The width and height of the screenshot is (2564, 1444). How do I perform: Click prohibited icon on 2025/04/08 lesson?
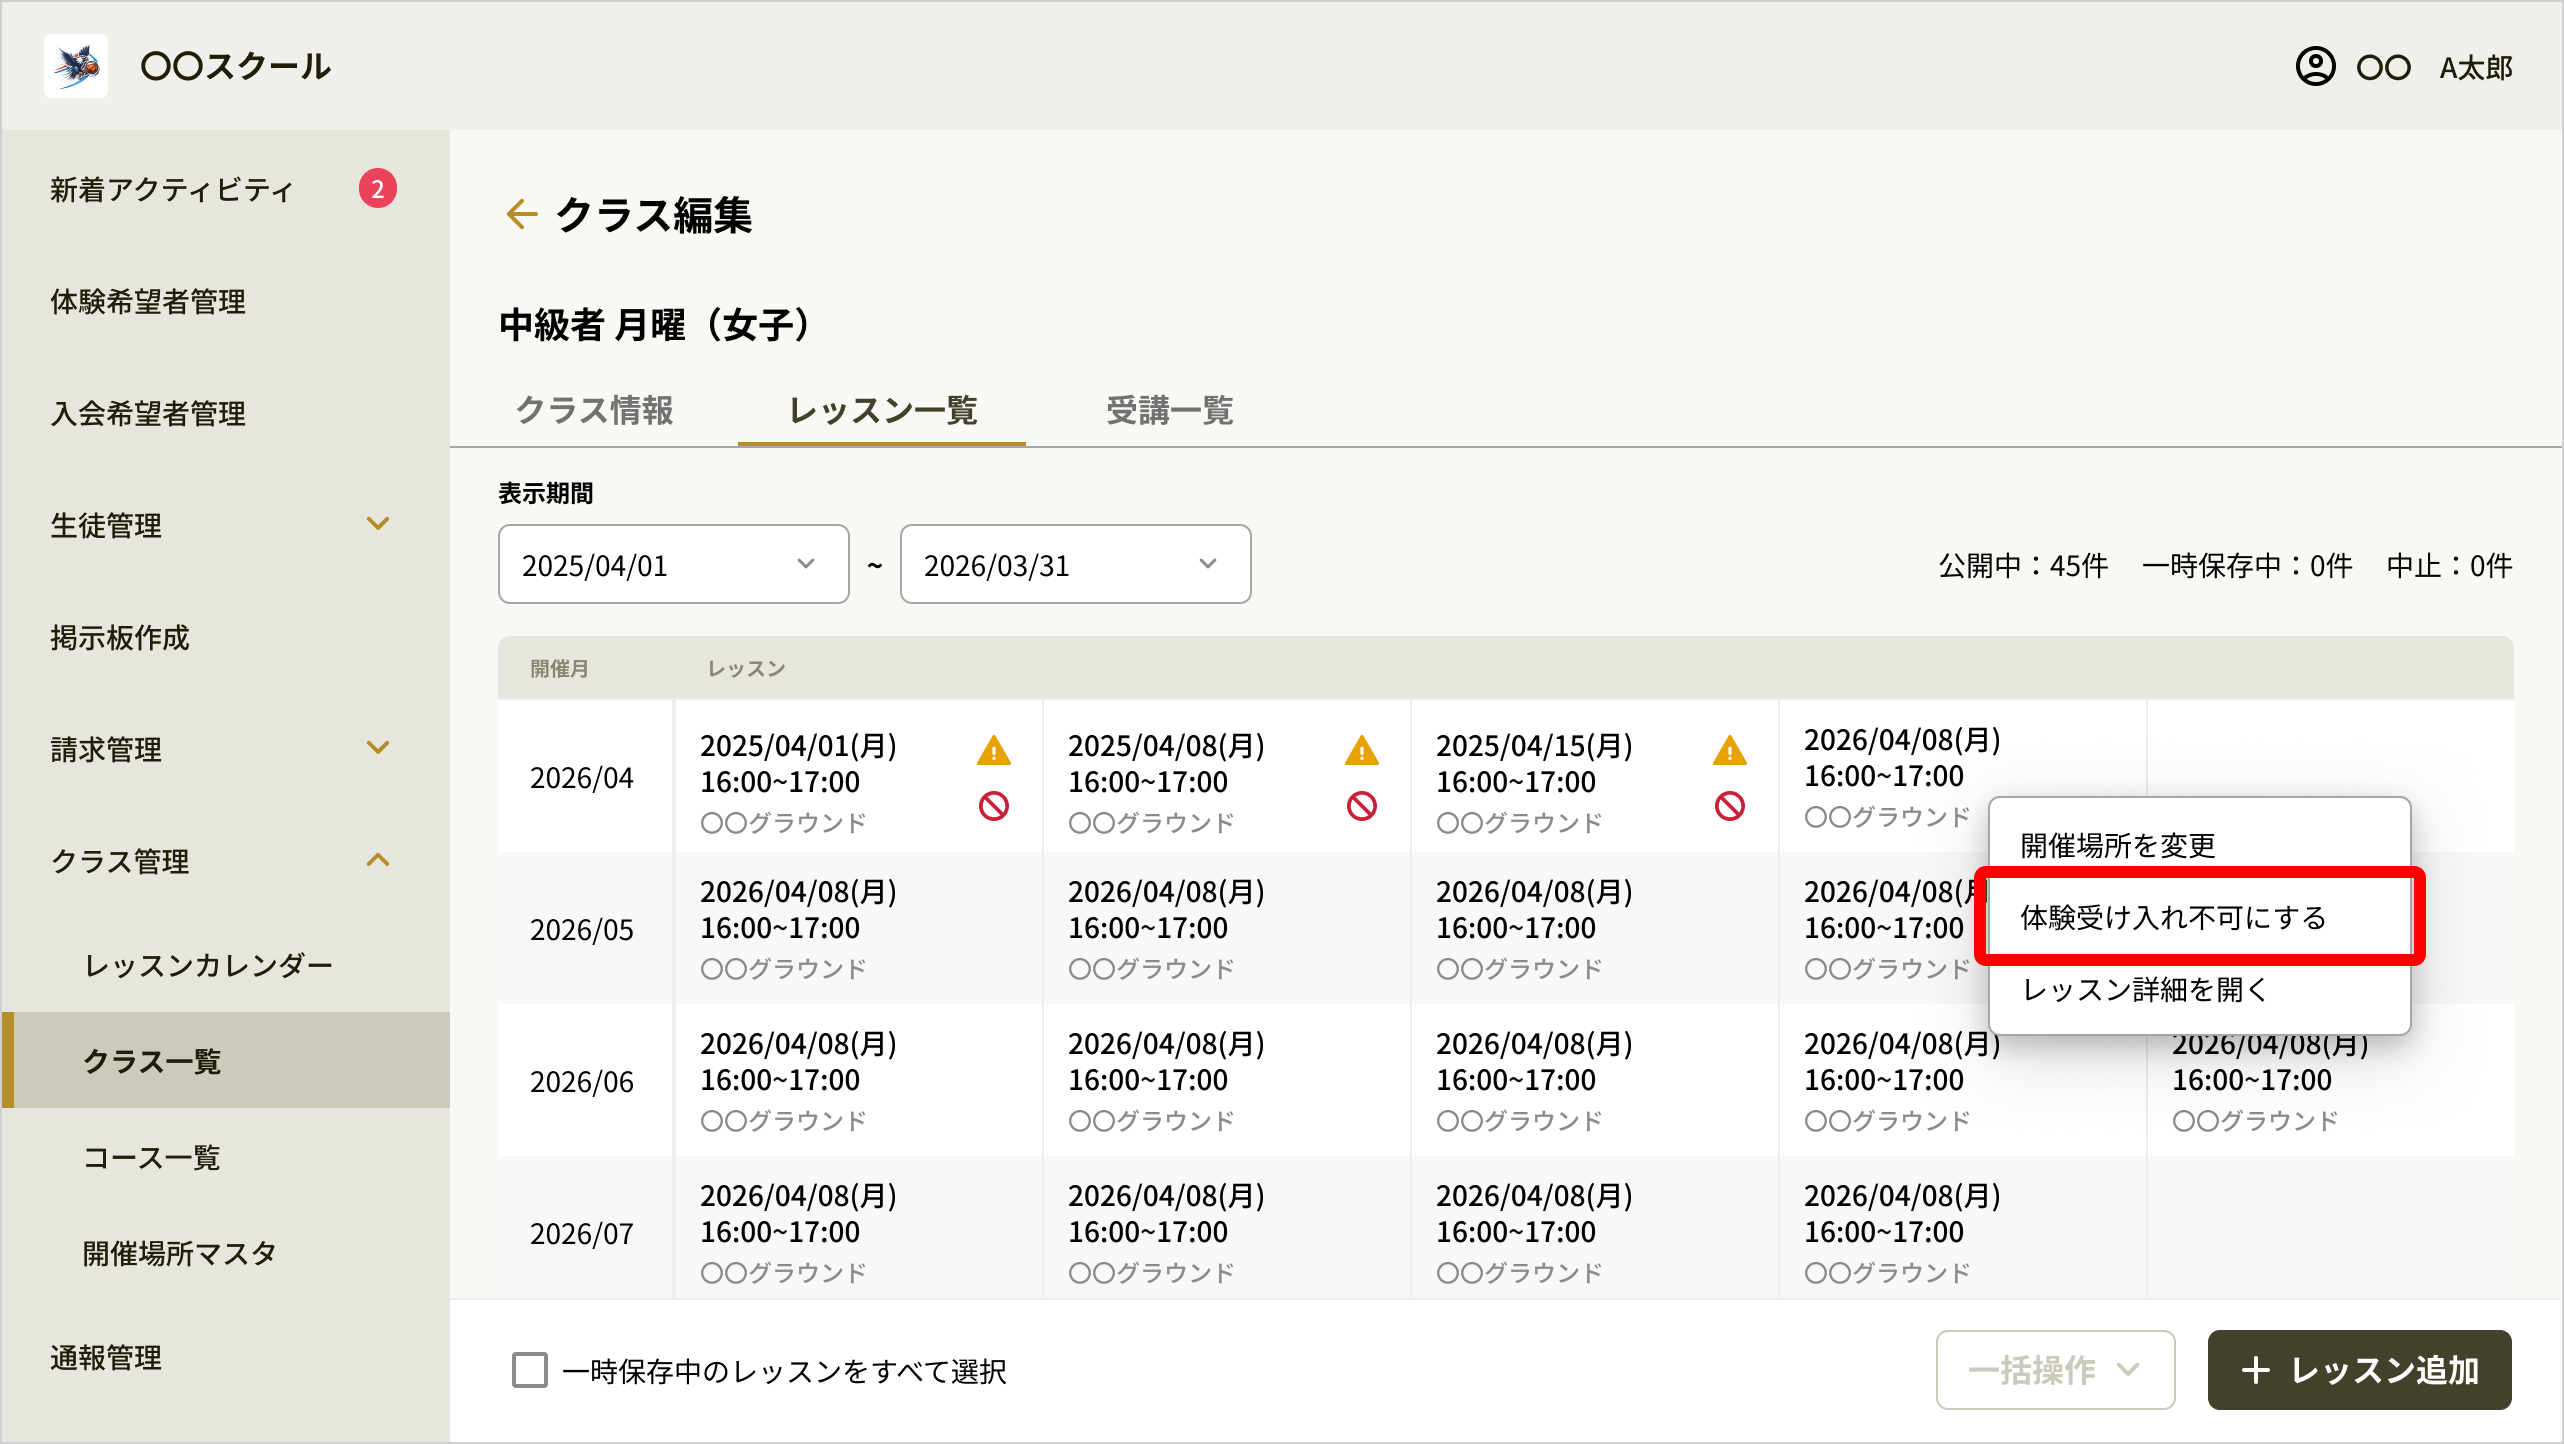1362,806
